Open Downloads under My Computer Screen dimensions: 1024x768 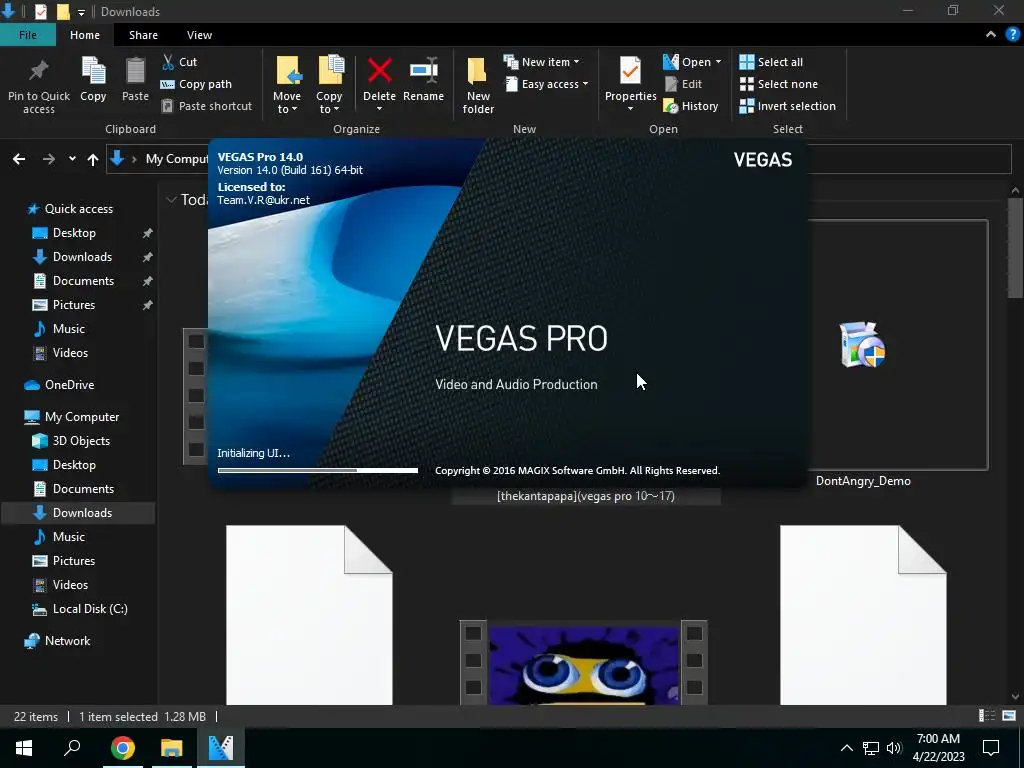pos(82,513)
